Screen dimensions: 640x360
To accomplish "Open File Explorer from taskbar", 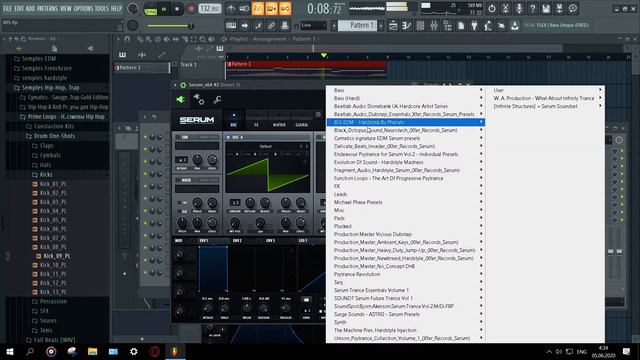I will coord(93,351).
